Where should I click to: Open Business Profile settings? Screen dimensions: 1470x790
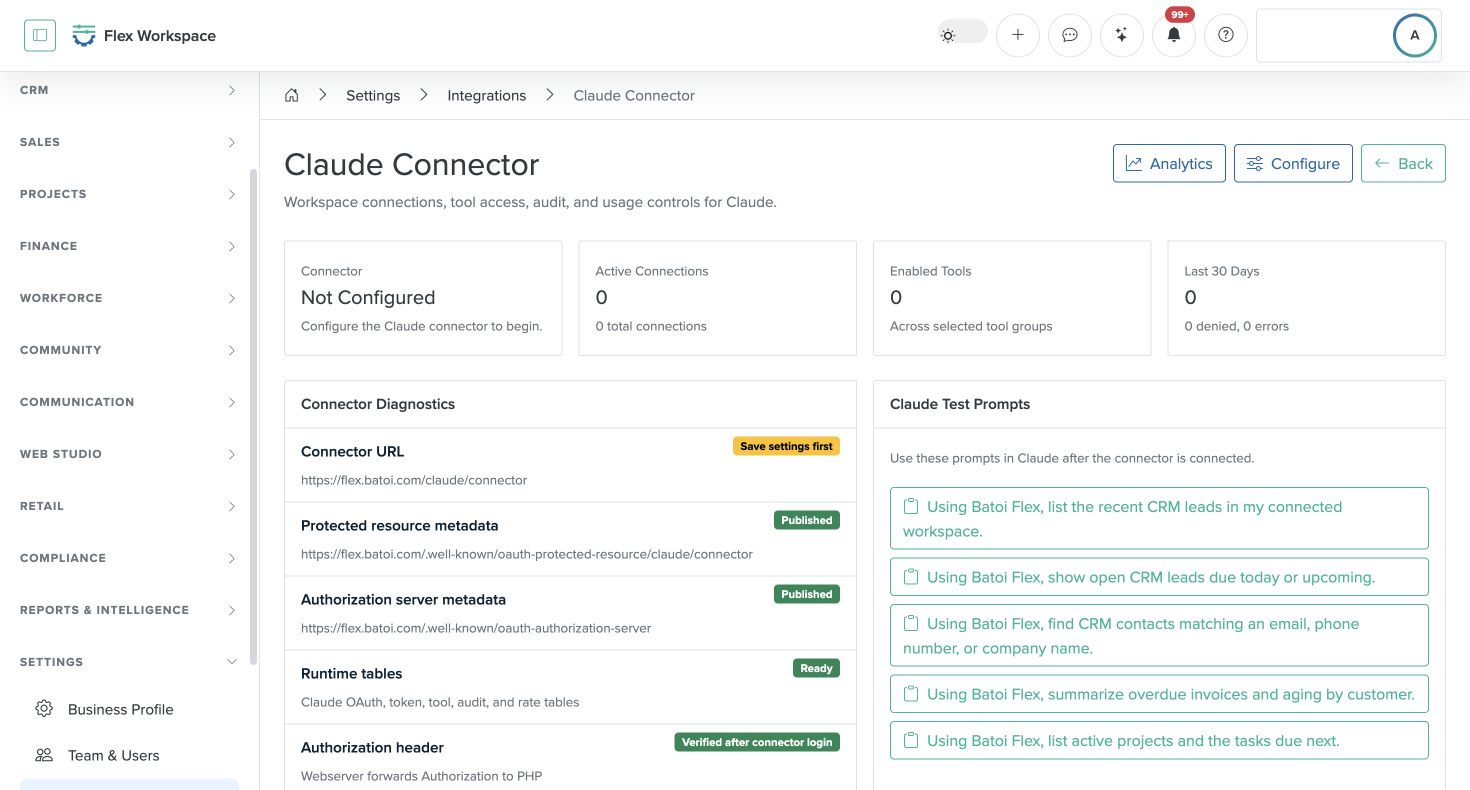[129, 709]
